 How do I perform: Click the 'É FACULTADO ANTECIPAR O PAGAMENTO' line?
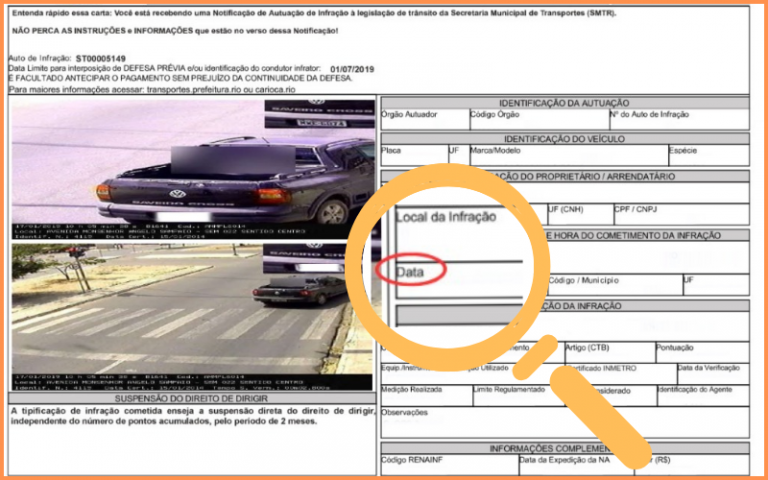(x=181, y=78)
